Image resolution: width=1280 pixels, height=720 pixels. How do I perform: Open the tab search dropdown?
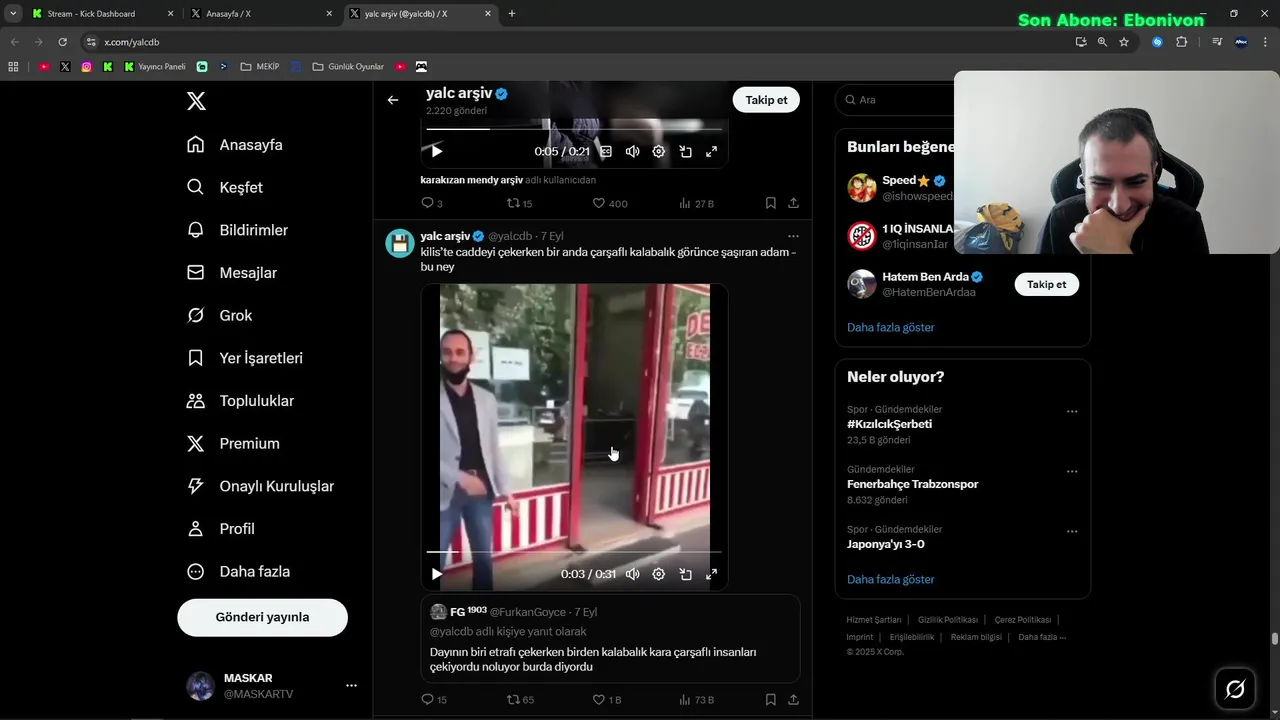pos(13,14)
